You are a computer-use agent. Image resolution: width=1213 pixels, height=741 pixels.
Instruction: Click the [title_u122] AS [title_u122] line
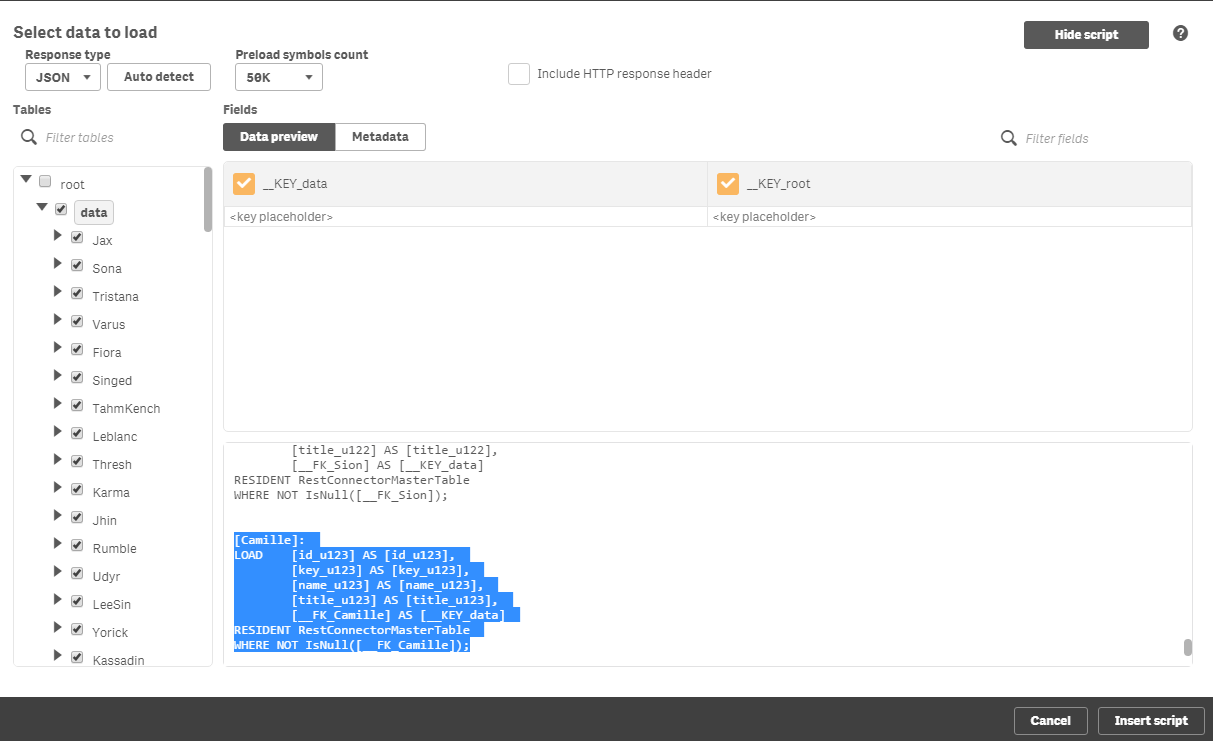pos(395,450)
